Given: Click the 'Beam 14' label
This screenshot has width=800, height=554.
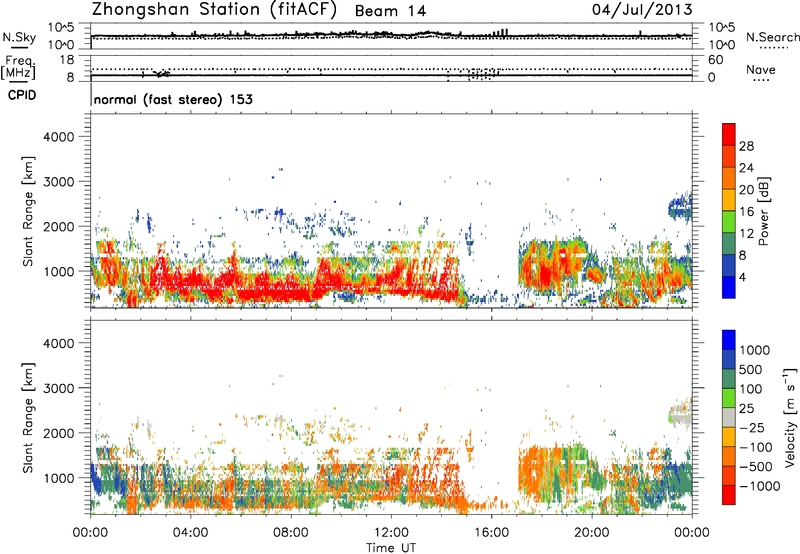Looking at the screenshot, I should click(390, 11).
